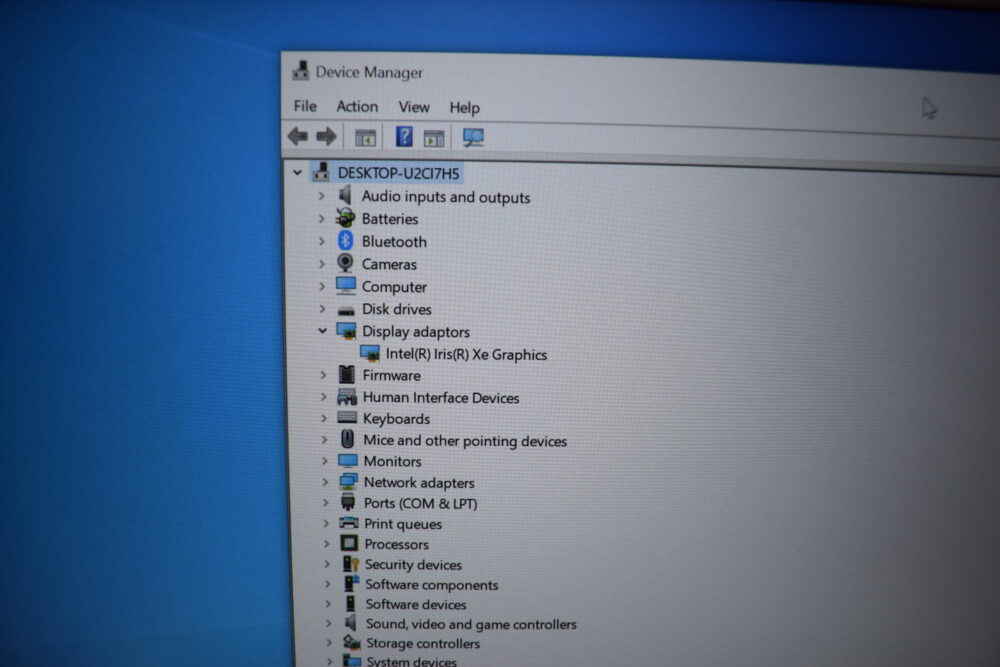Collapse the DESKTOP-U2CI7H5 root node
This screenshot has width=1000, height=667.
click(x=297, y=172)
